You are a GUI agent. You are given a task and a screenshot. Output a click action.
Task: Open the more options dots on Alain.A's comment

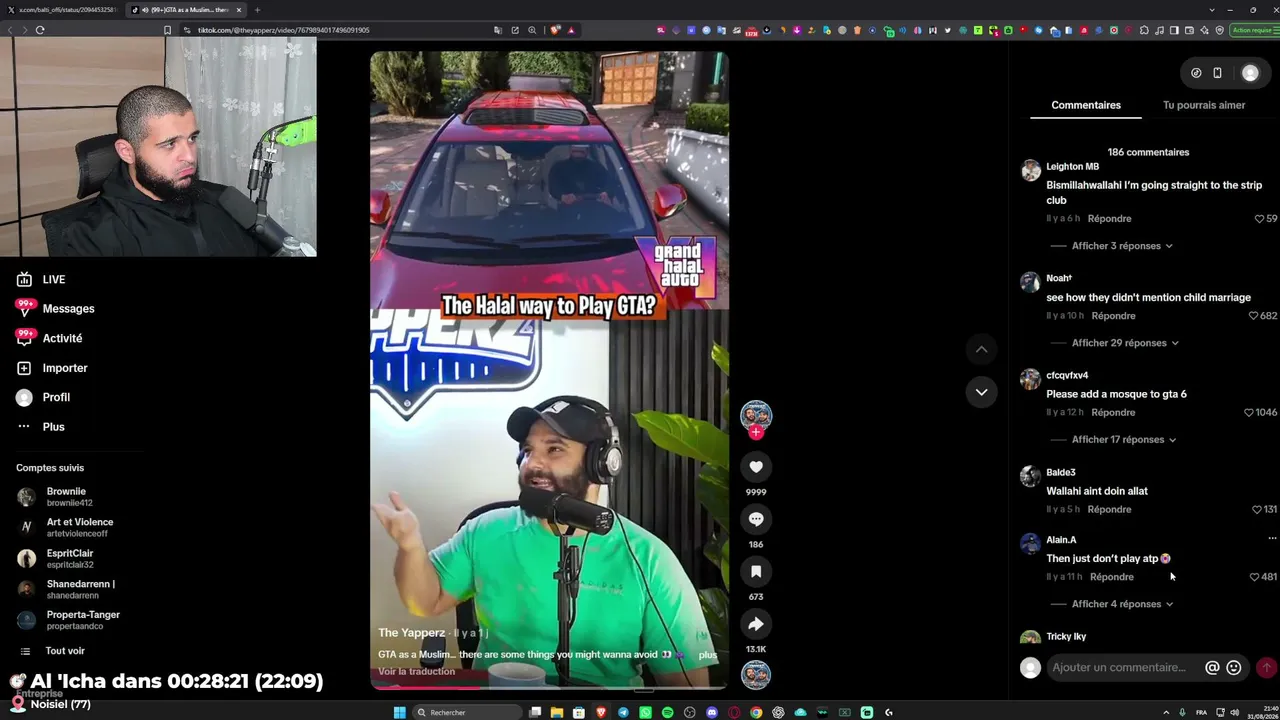pyautogui.click(x=1272, y=539)
